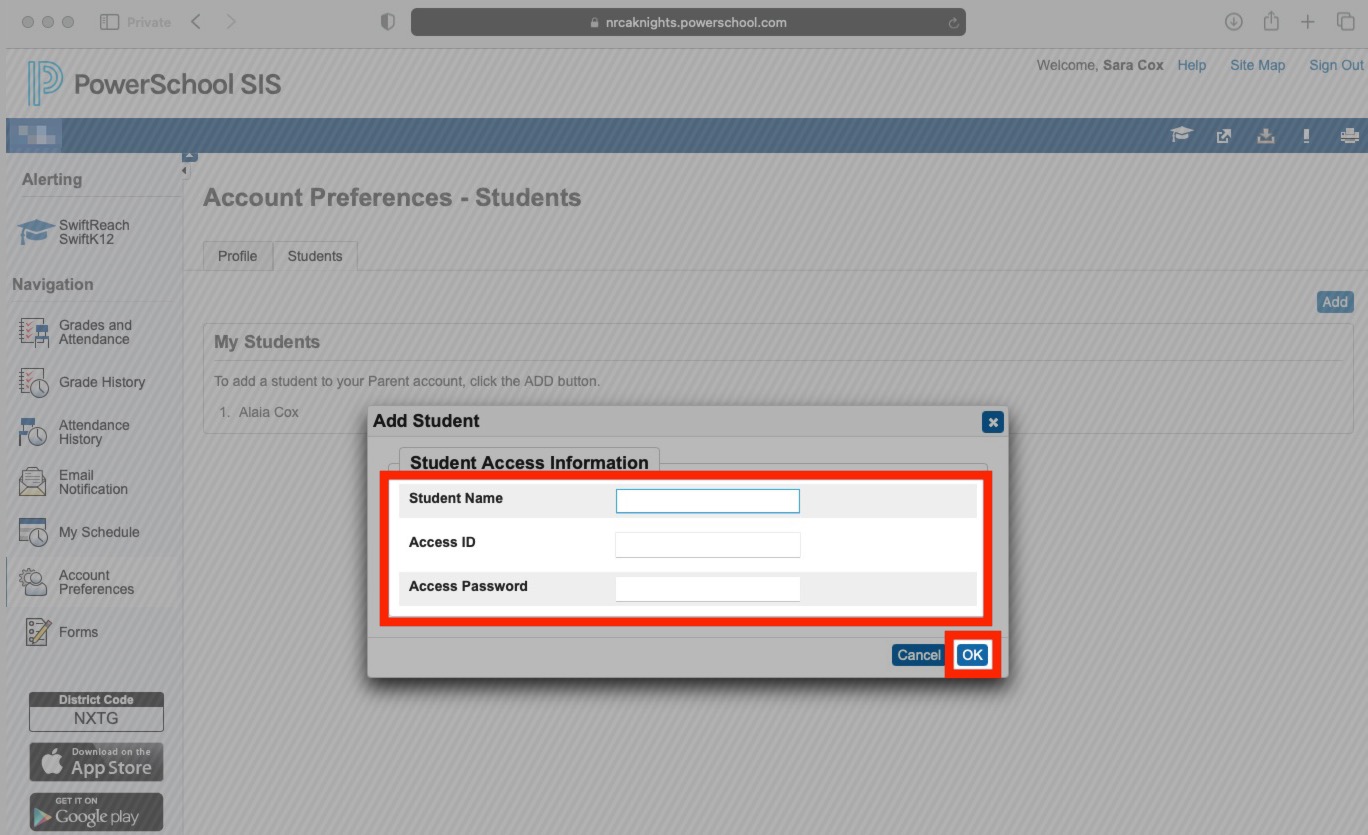Collapse the header with the up arrow
This screenshot has width=1368, height=835.
tap(189, 154)
